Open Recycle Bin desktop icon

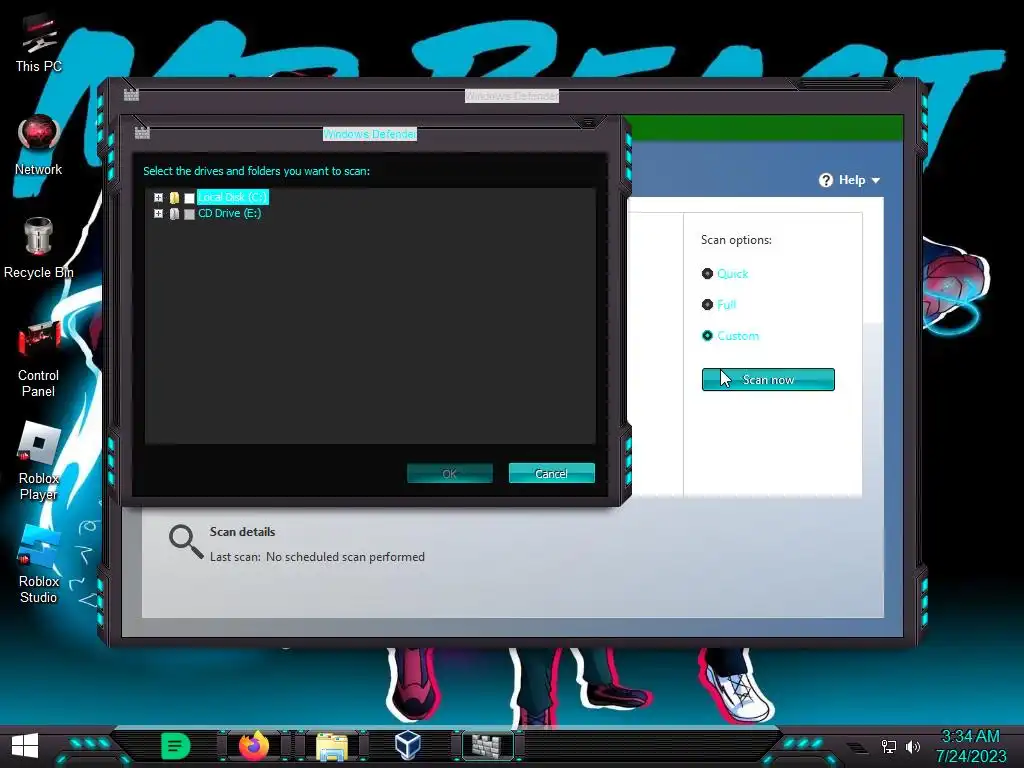(x=39, y=248)
